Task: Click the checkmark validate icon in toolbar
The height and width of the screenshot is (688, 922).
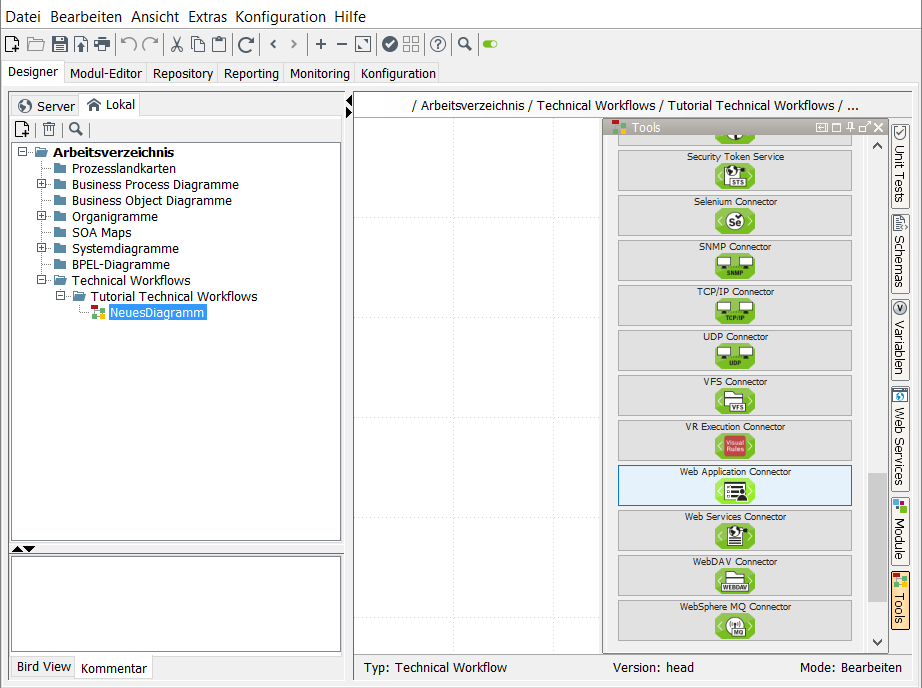Action: pyautogui.click(x=390, y=44)
